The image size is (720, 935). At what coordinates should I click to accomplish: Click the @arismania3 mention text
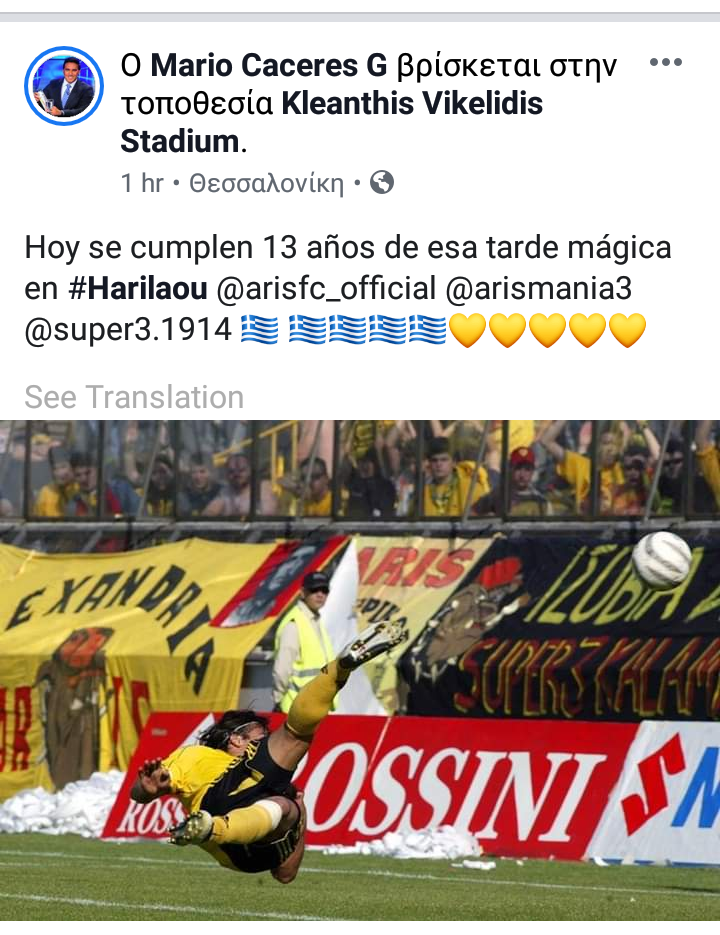(539, 289)
